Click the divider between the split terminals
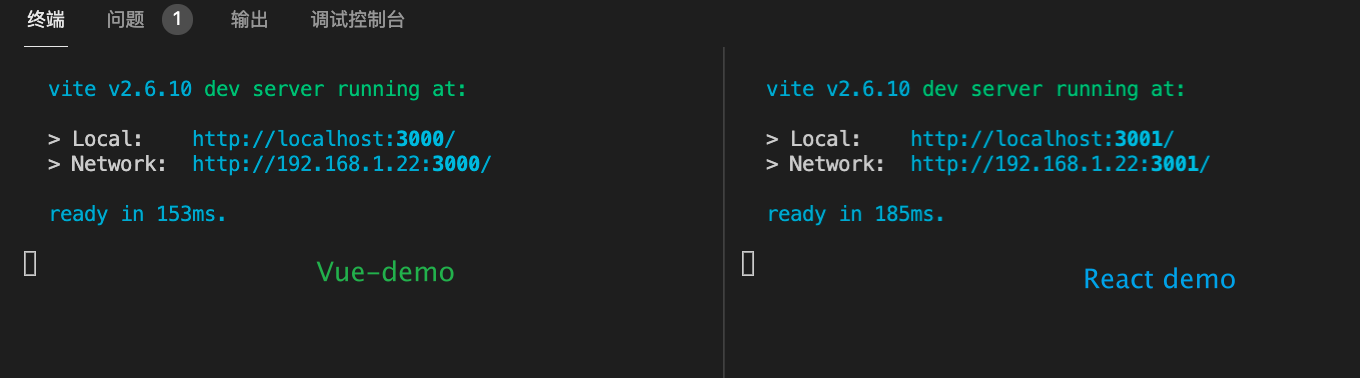The image size is (1360, 378). pos(723,212)
